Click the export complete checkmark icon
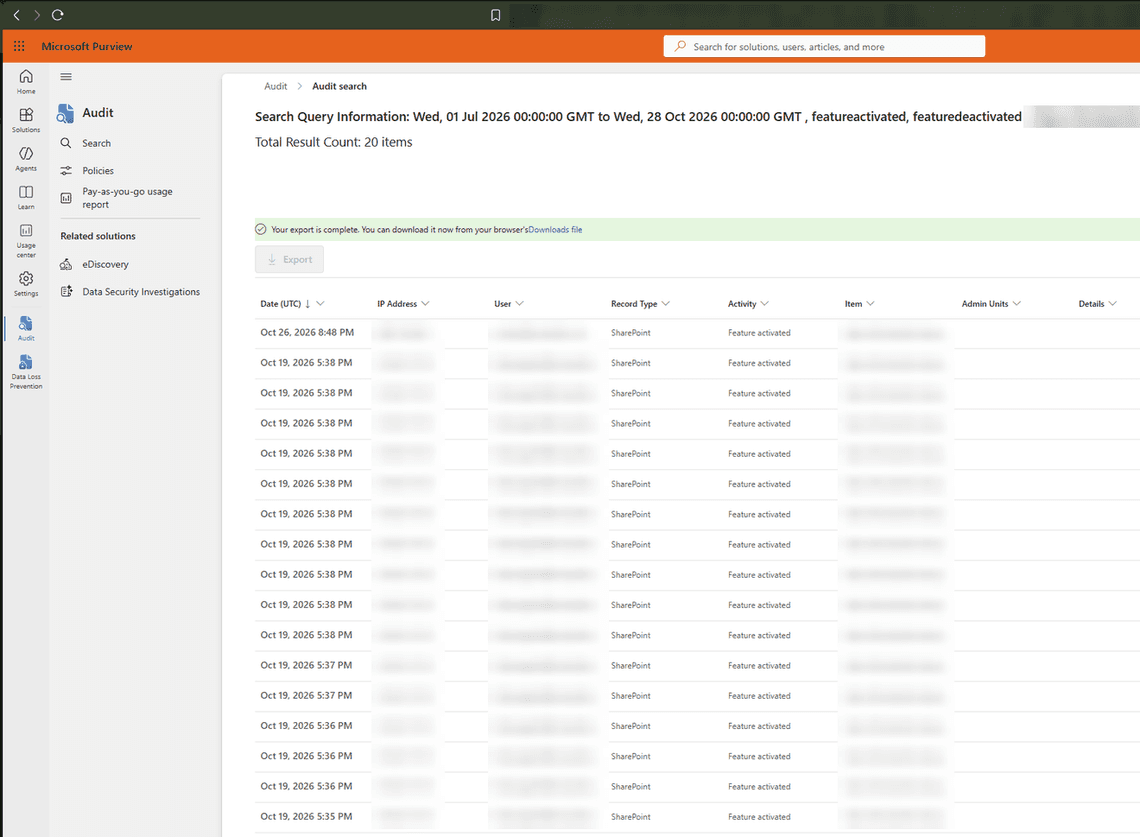 [260, 229]
